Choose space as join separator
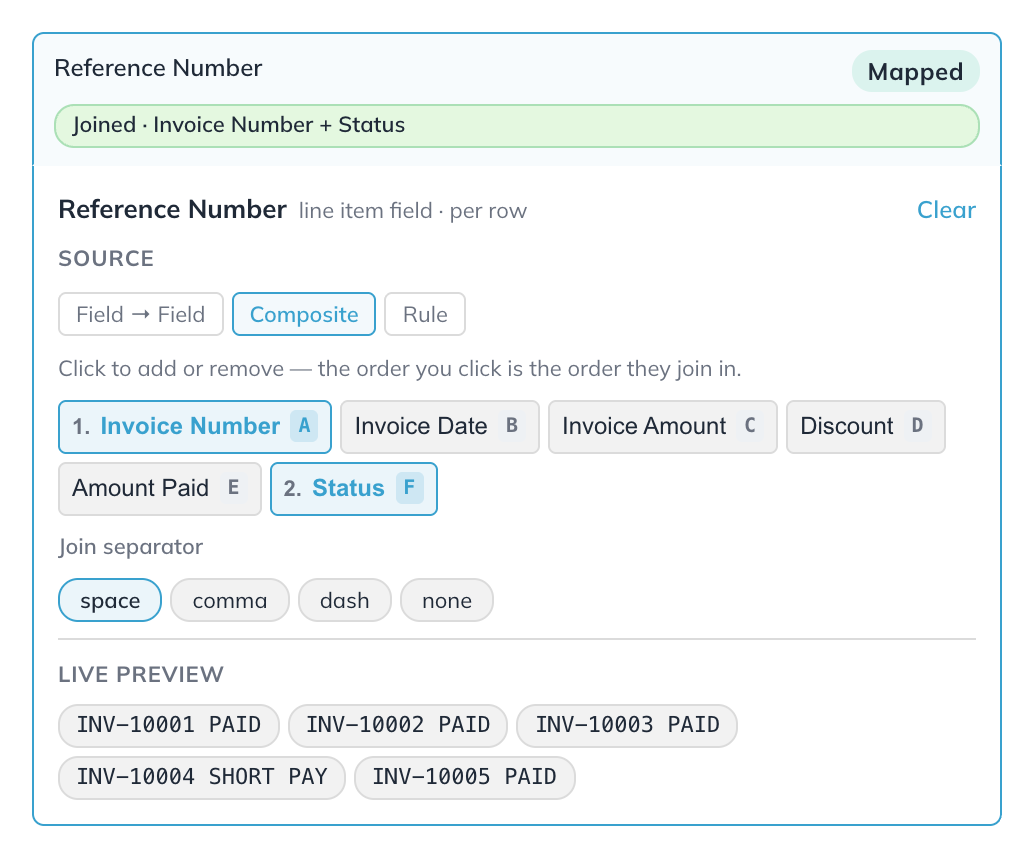1034x860 pixels. point(110,600)
